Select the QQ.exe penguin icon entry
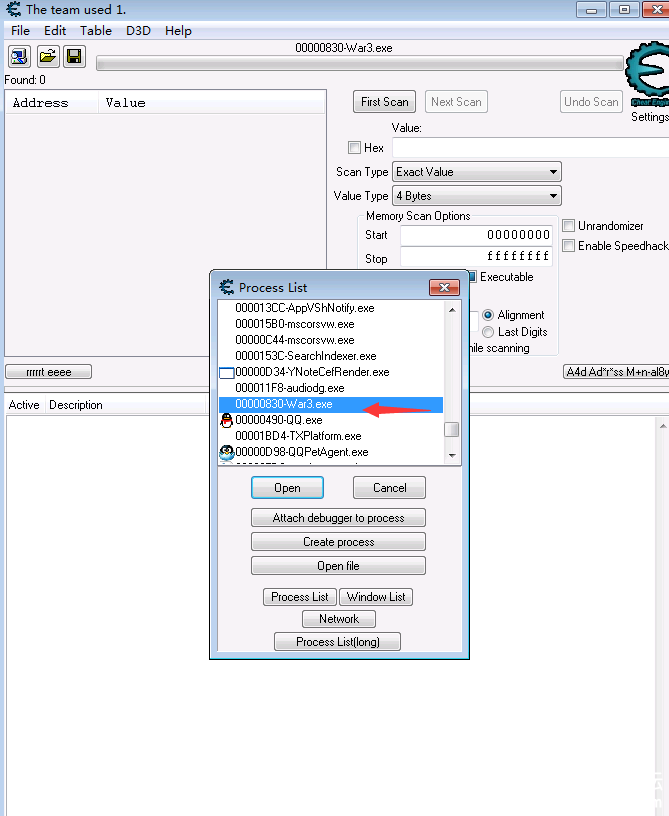This screenshot has height=816, width=669. pos(227,420)
